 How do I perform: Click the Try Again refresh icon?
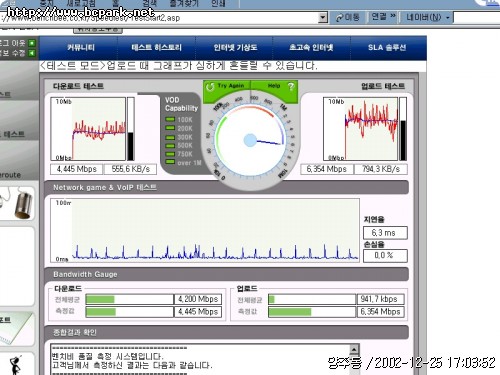click(210, 87)
